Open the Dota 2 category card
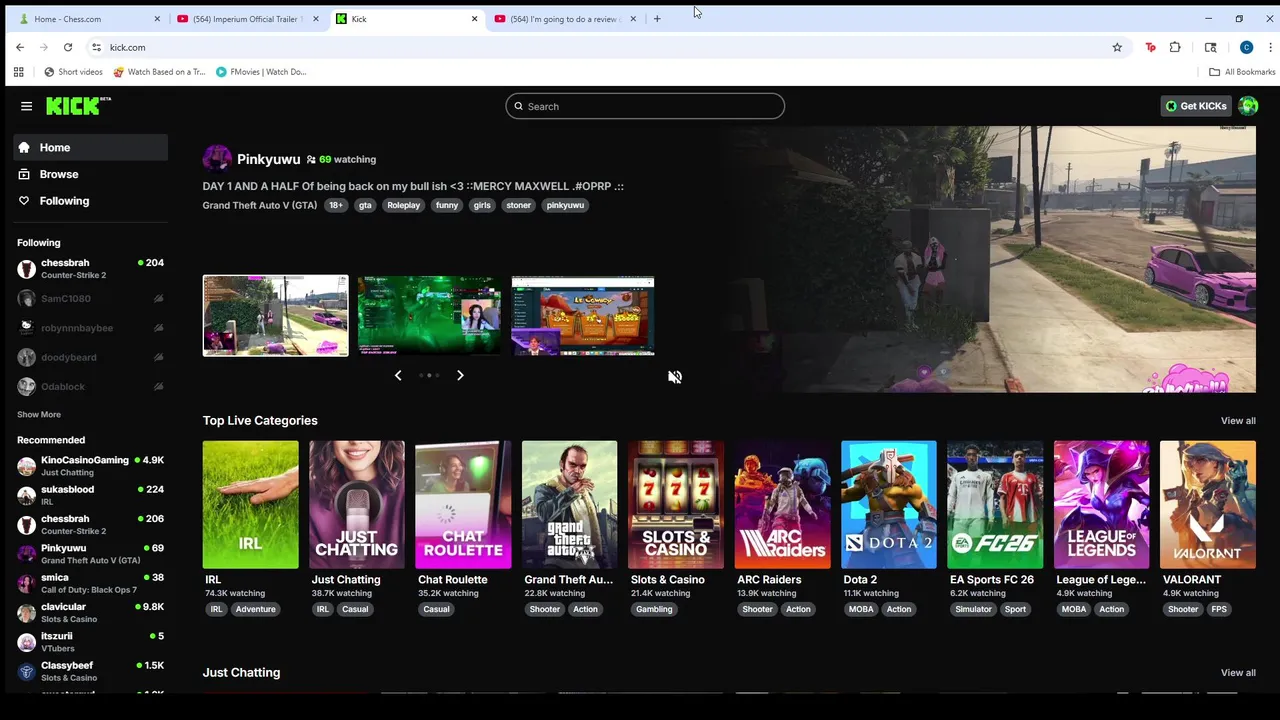The image size is (1280, 720). (889, 505)
